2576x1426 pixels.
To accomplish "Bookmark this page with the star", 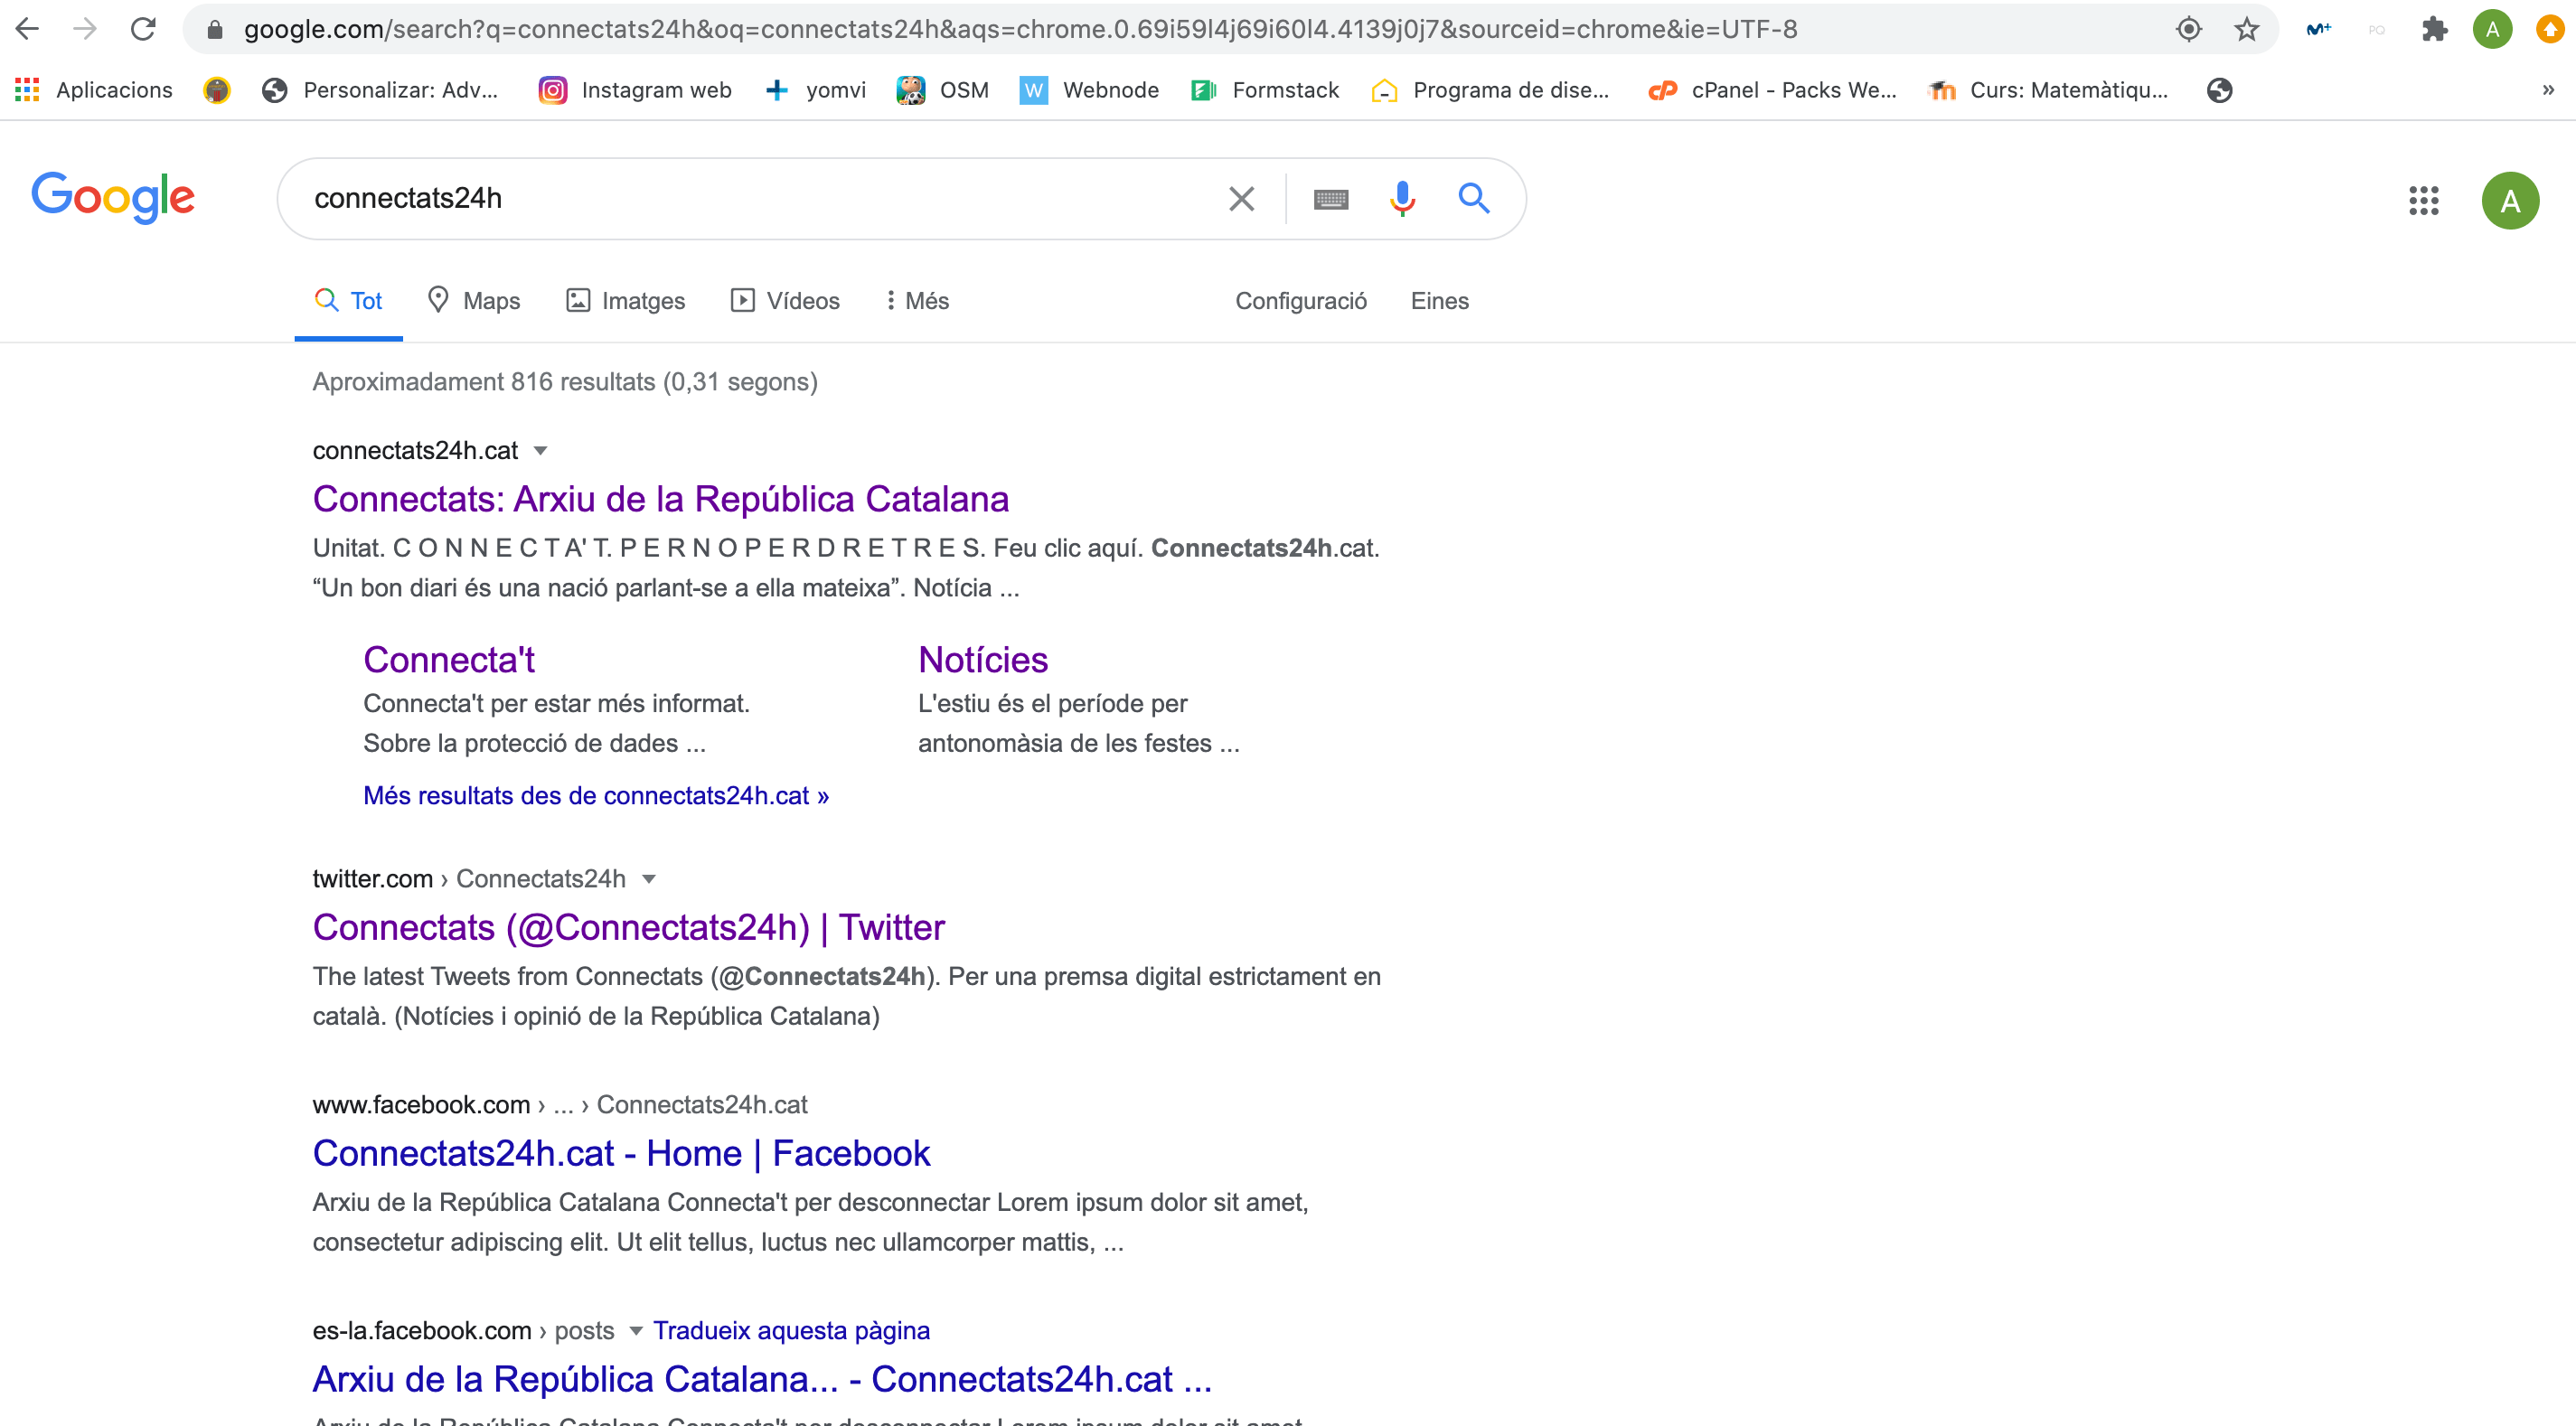I will click(2246, 30).
